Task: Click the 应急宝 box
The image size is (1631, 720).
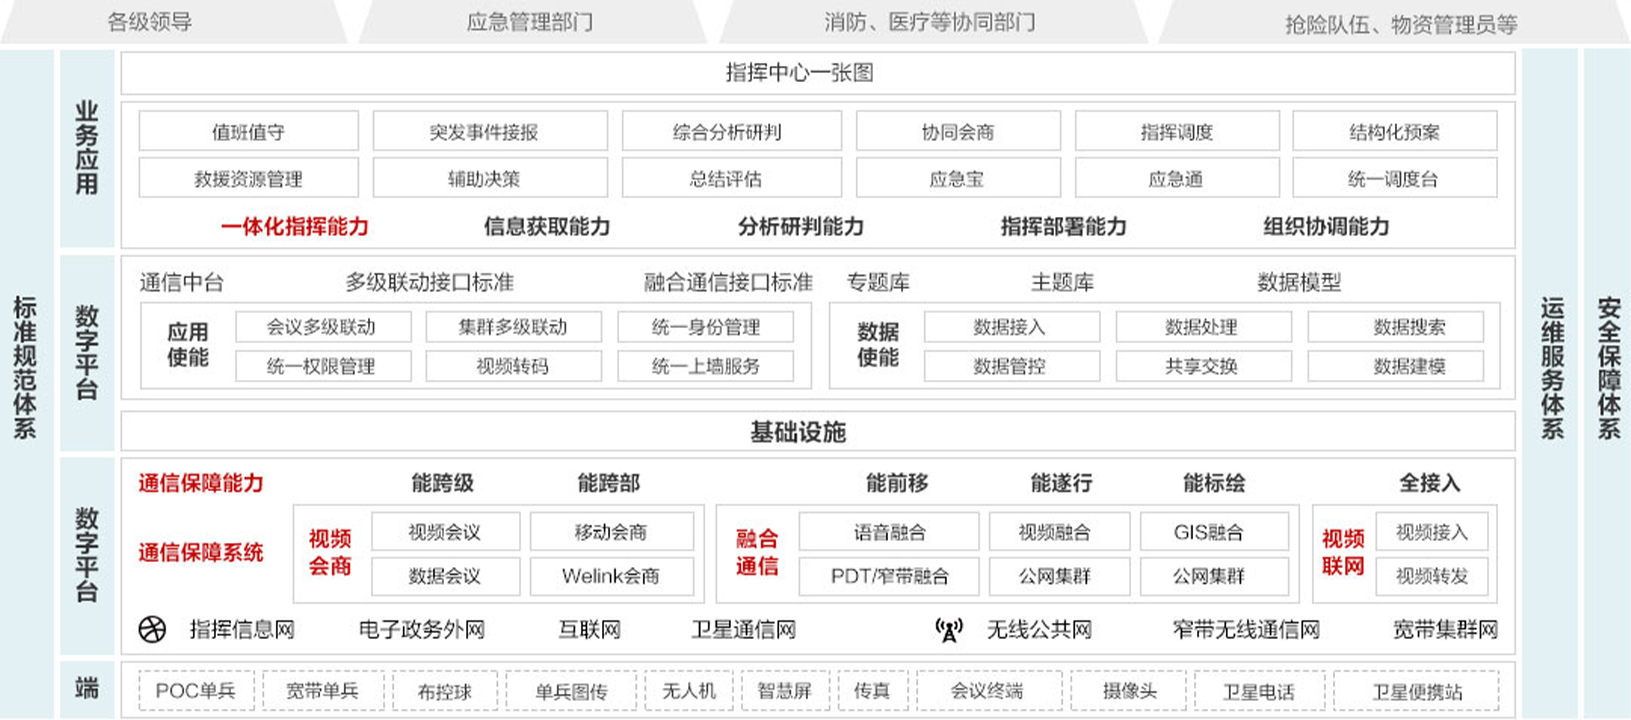Action: [958, 178]
